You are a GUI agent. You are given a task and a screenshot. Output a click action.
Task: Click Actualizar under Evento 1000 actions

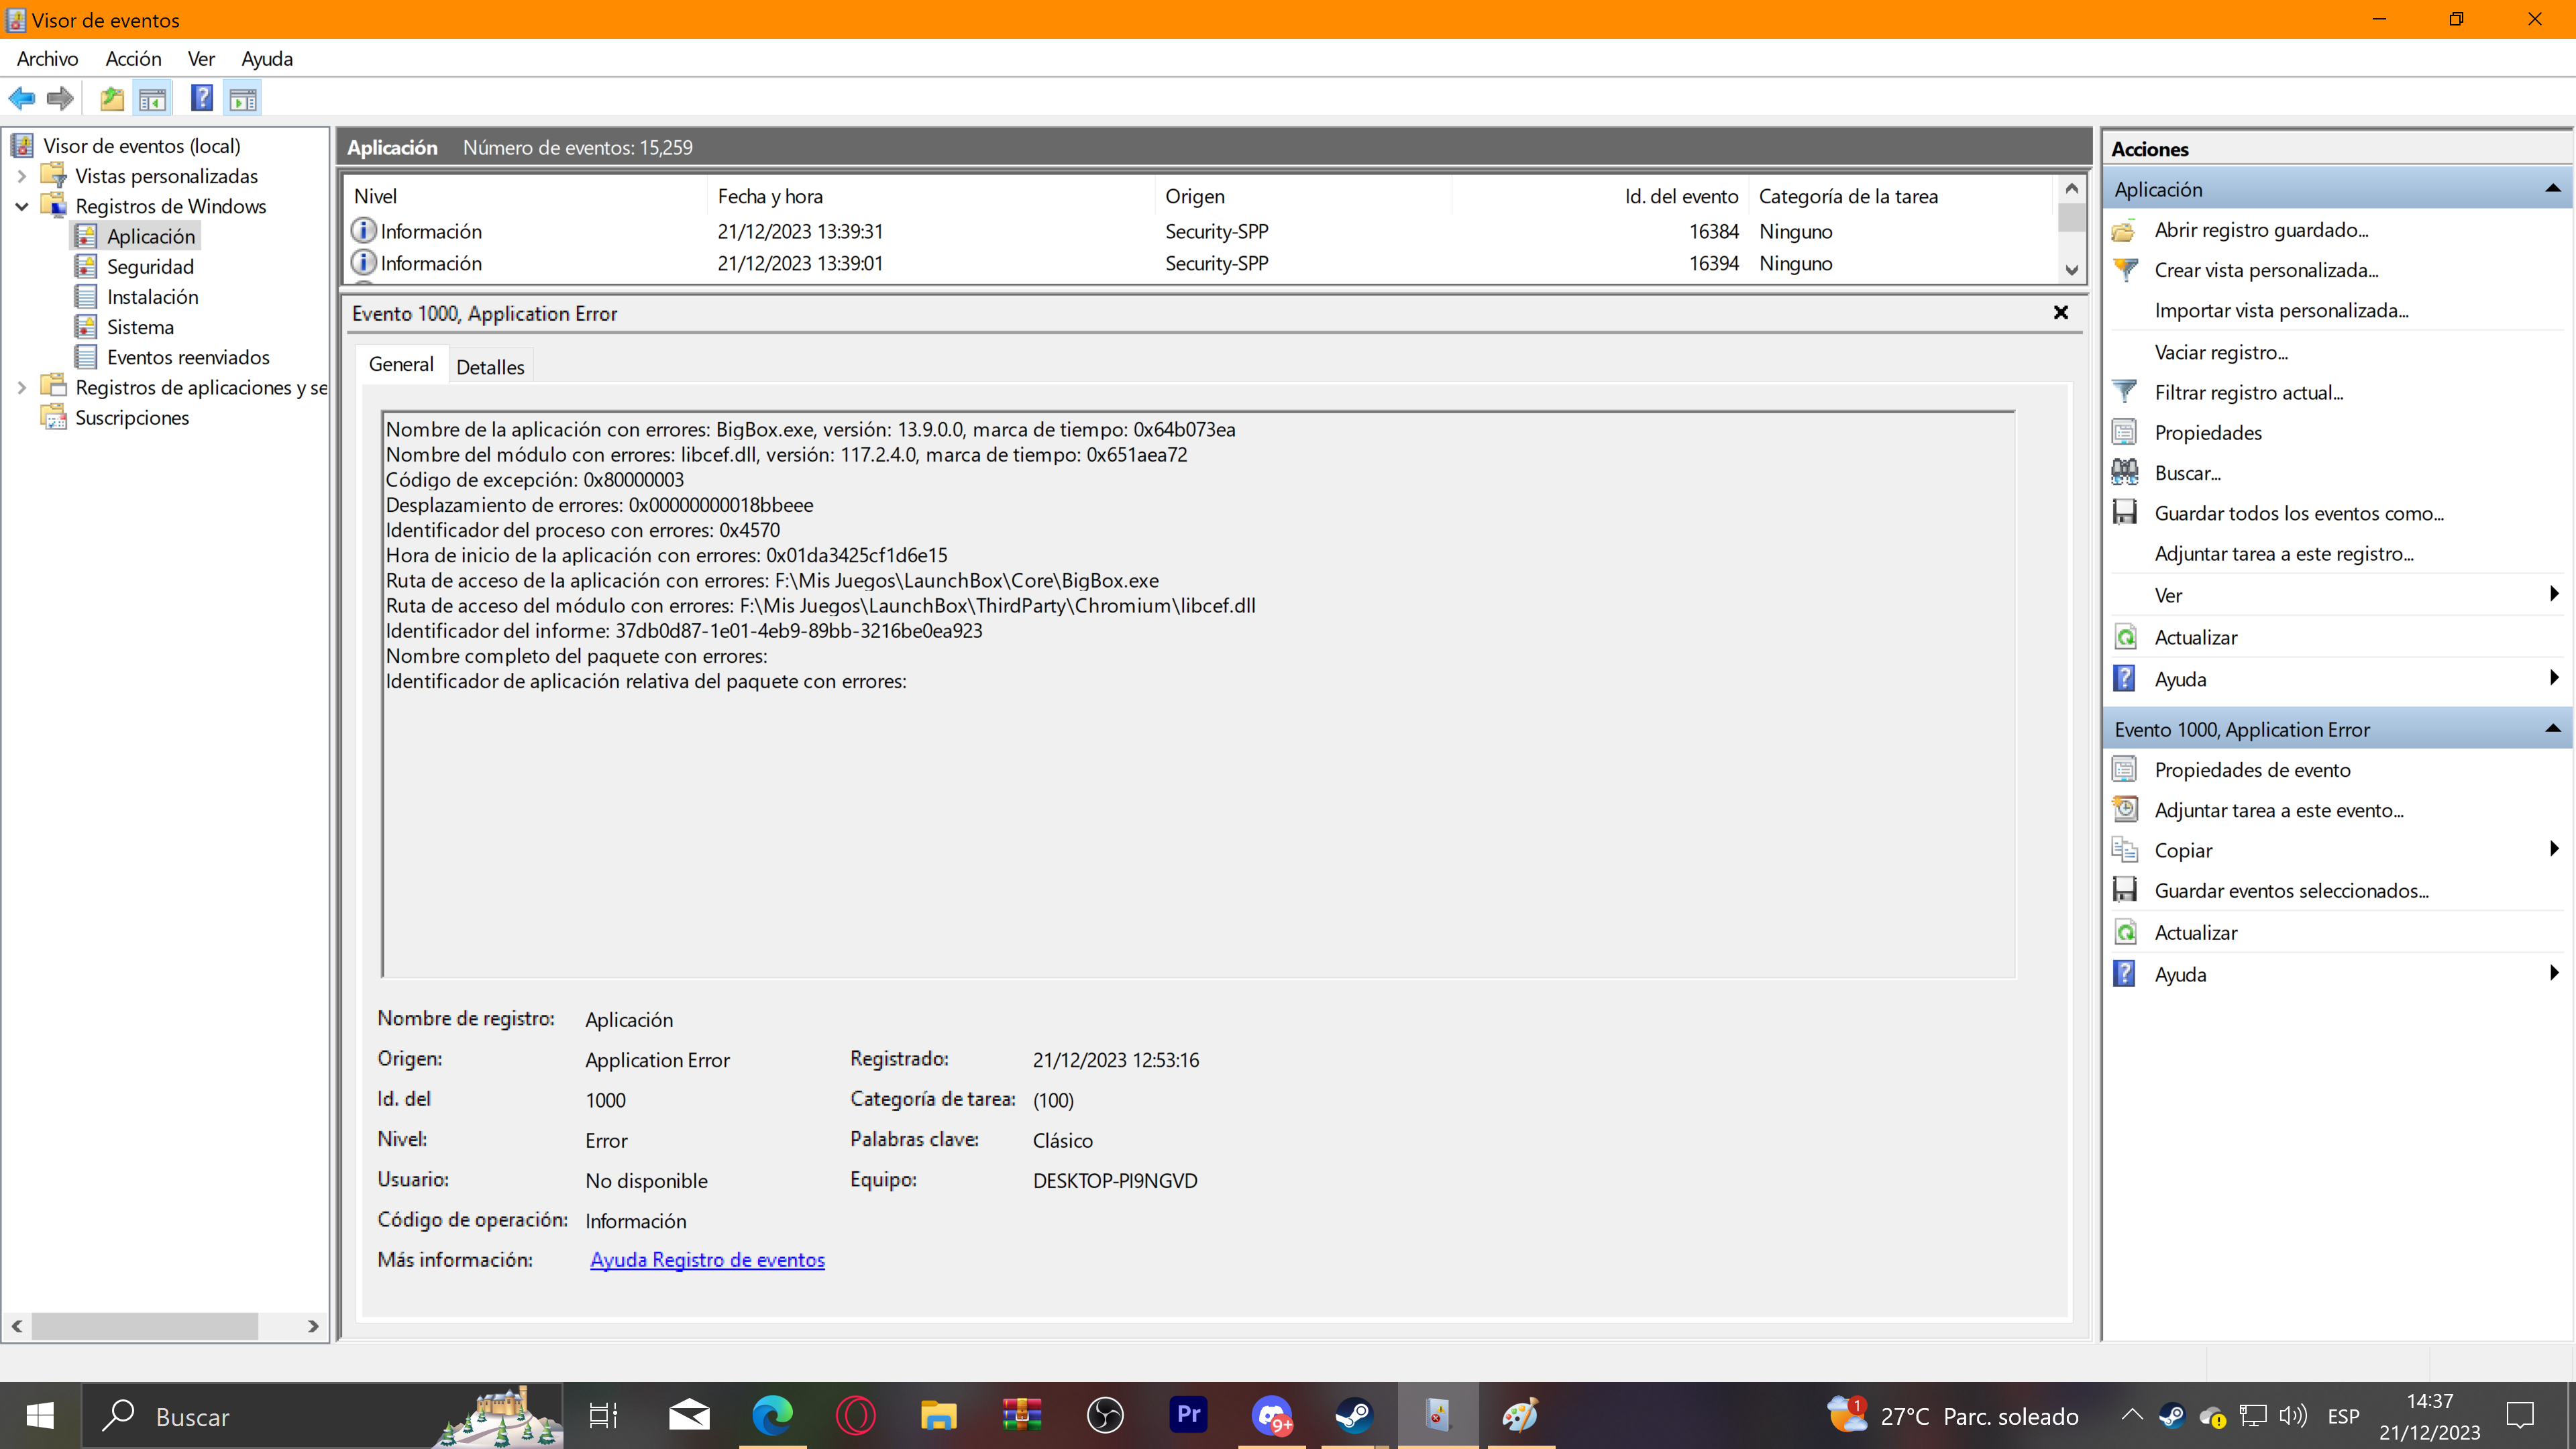click(2195, 932)
